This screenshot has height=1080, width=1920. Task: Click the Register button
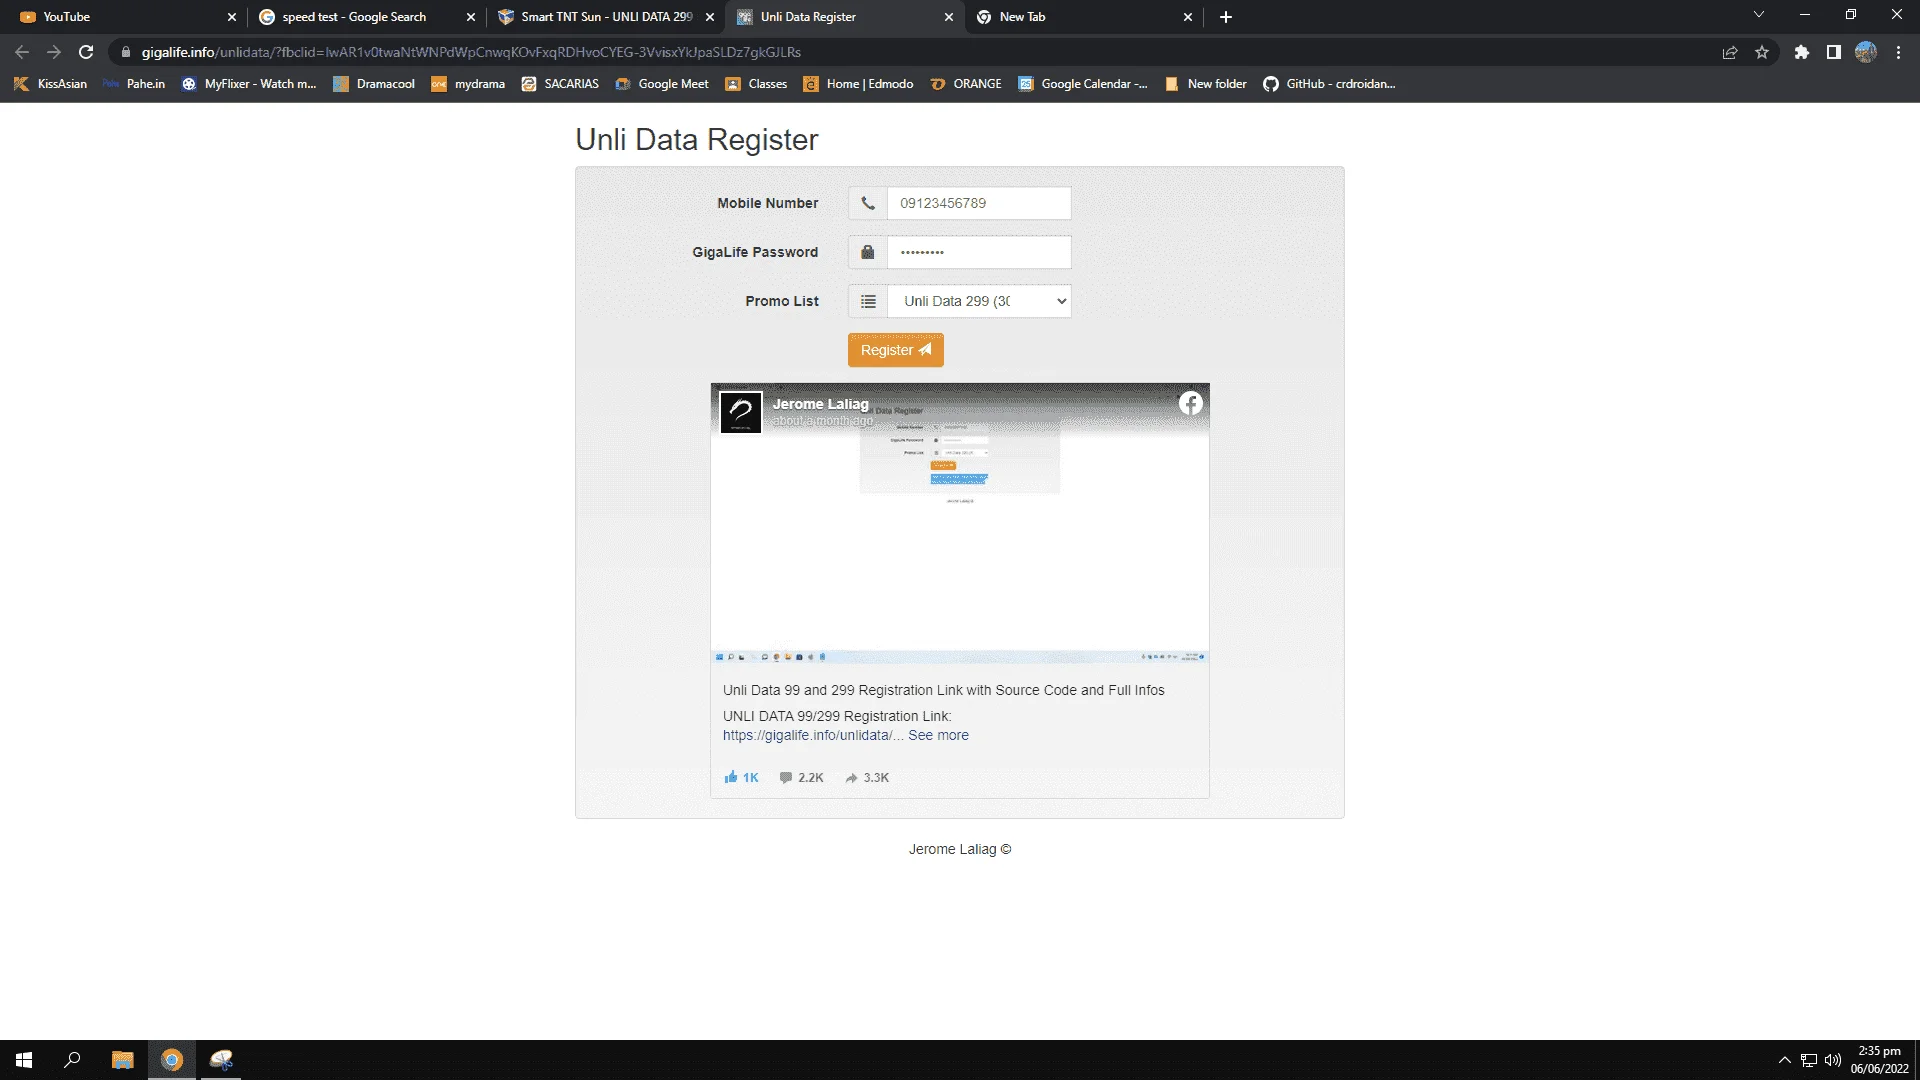(895, 350)
